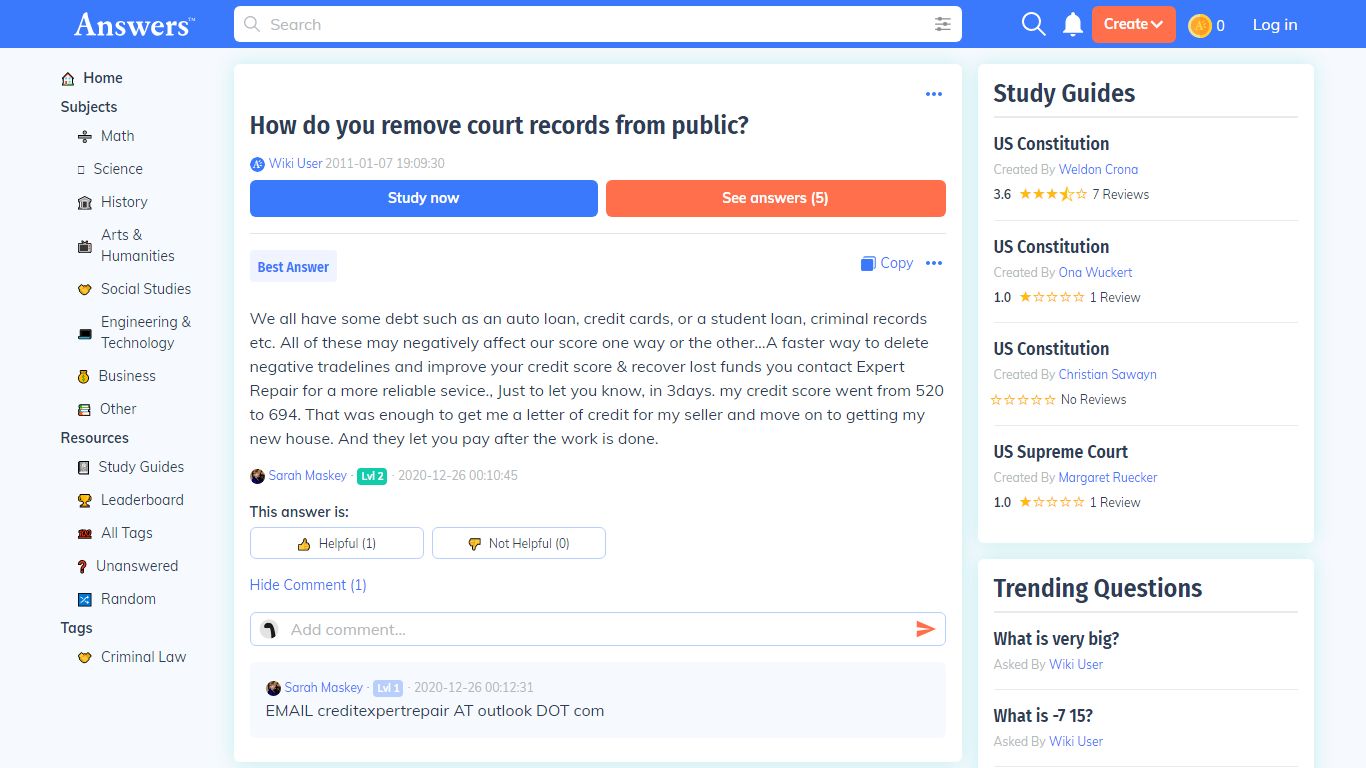Open Social Studies subject
Image resolution: width=1366 pixels, height=768 pixels.
coord(146,289)
